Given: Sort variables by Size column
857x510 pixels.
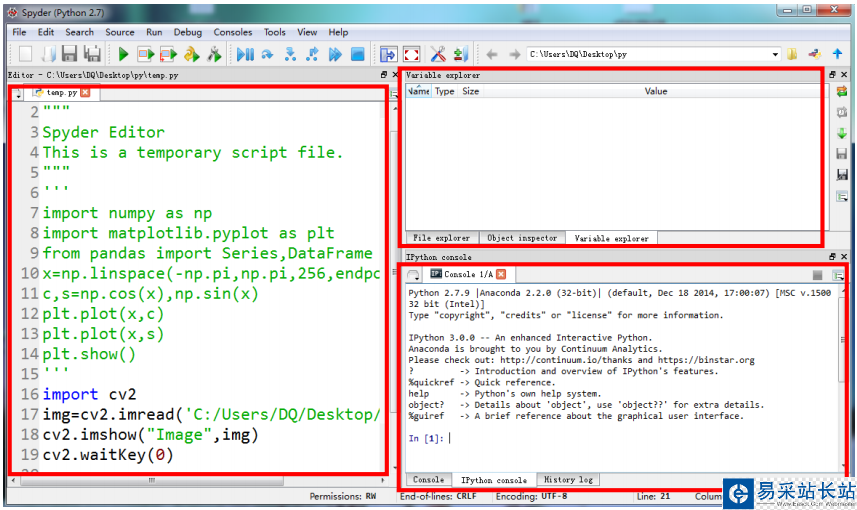Looking at the screenshot, I should [x=471, y=91].
